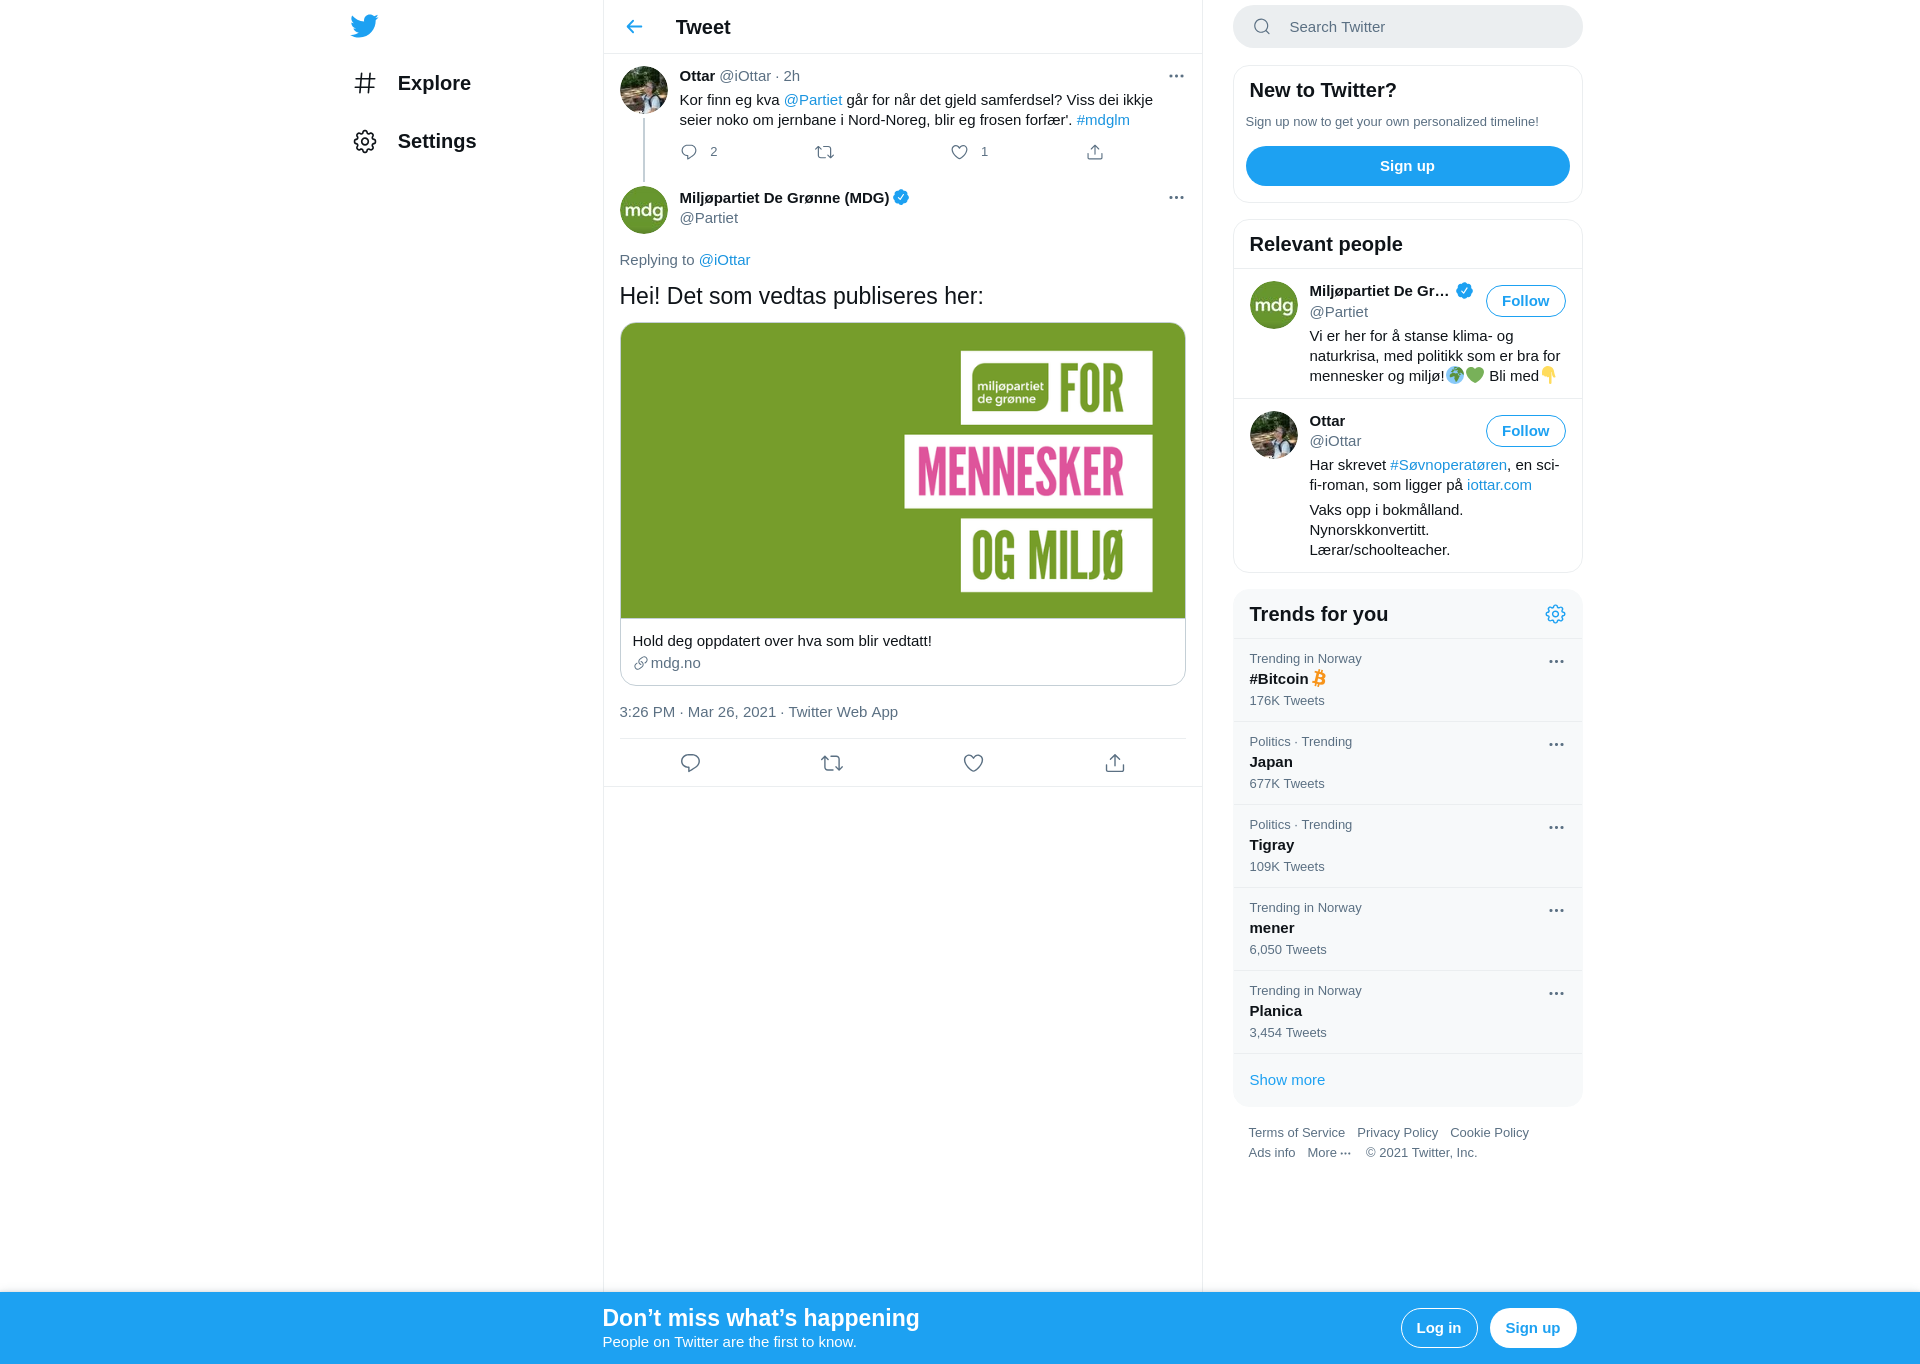Follow Miljøpartiet De Grønne
1920x1364 pixels.
click(1525, 301)
